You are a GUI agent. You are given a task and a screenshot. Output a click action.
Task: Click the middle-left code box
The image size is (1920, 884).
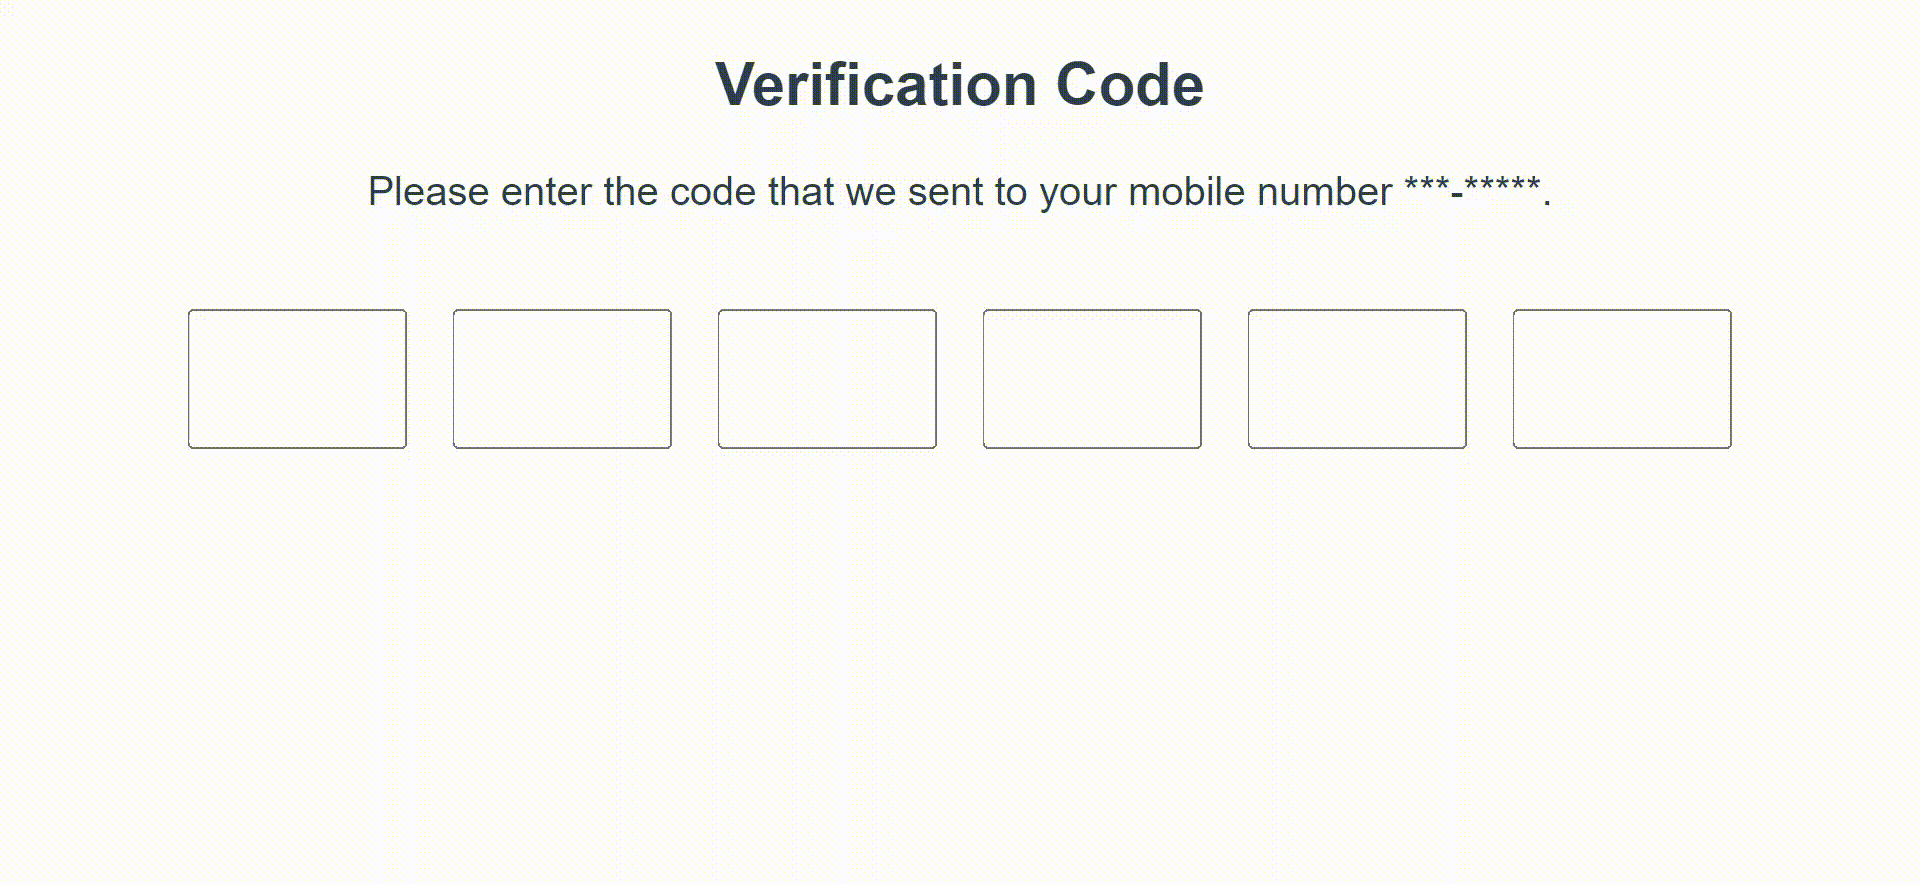(x=827, y=379)
